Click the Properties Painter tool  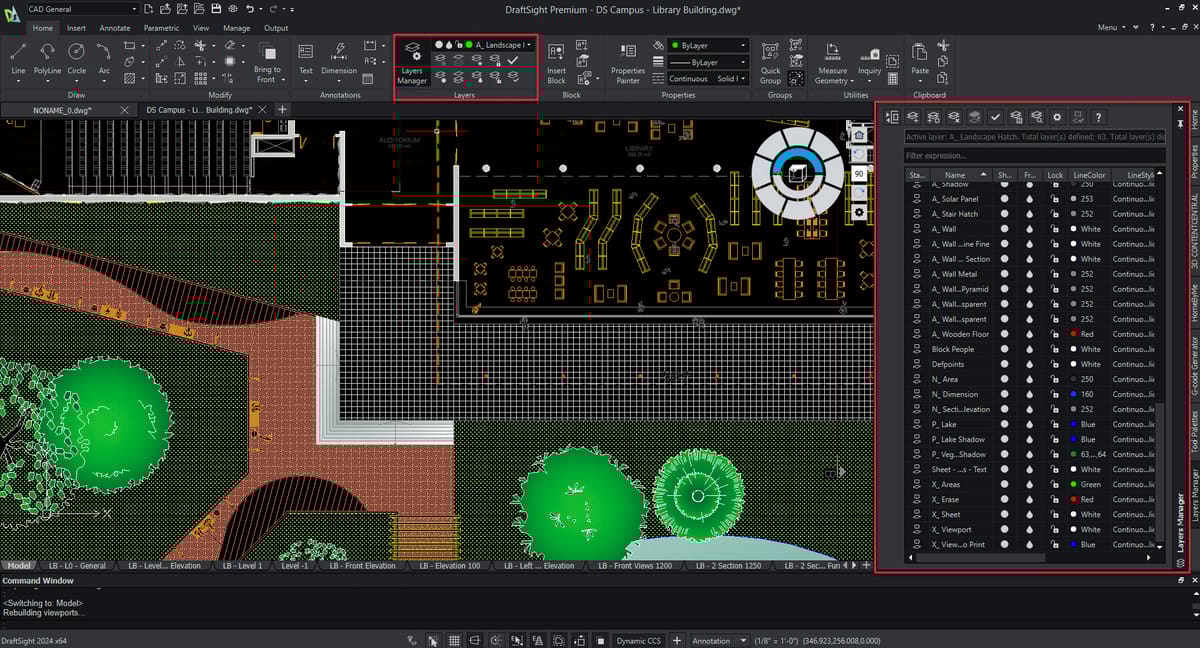coord(628,60)
